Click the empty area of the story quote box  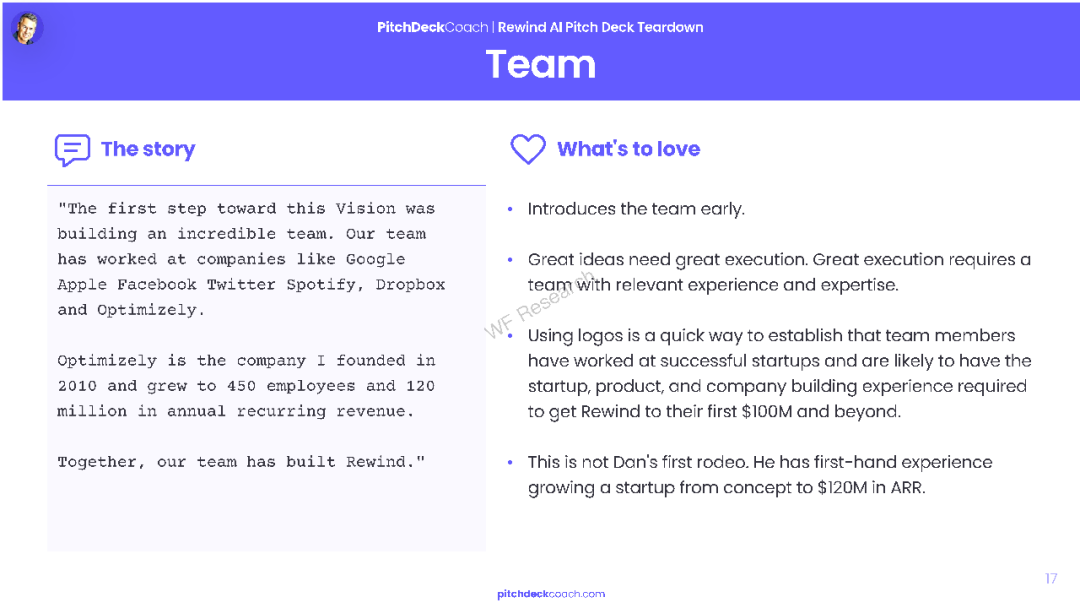coord(267,513)
